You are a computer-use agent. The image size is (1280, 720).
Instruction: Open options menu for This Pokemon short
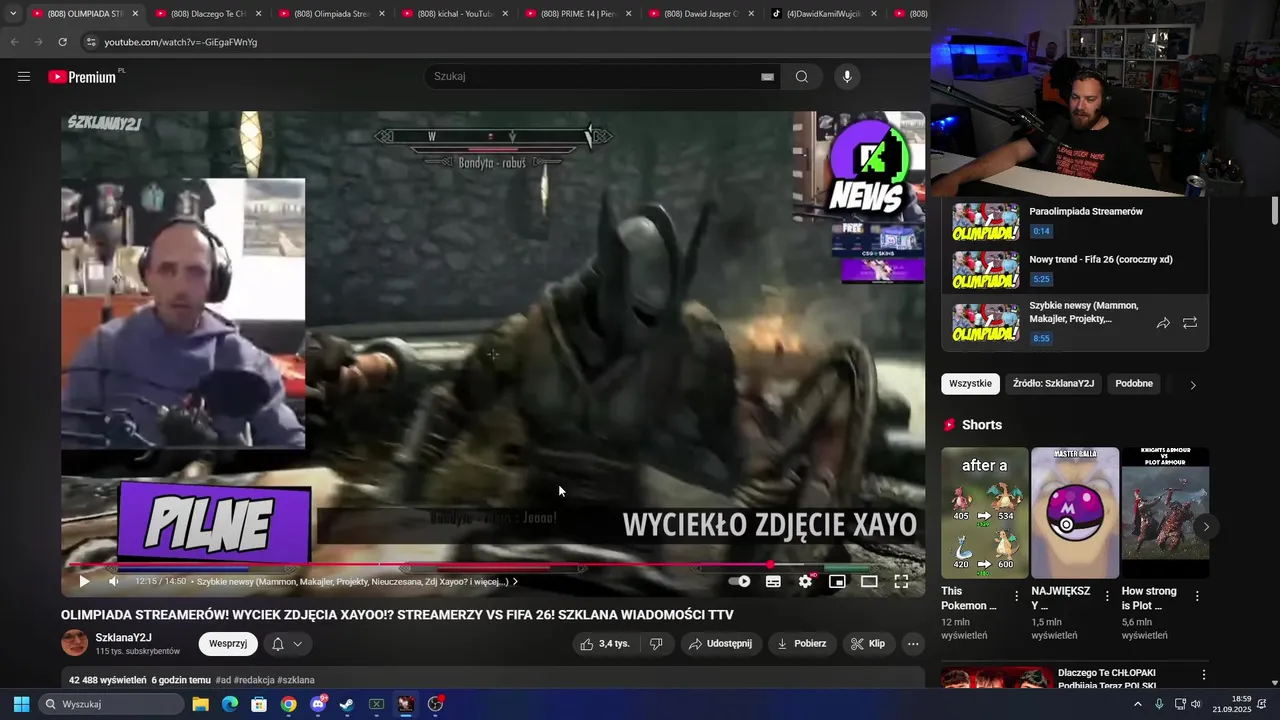coord(1017,596)
